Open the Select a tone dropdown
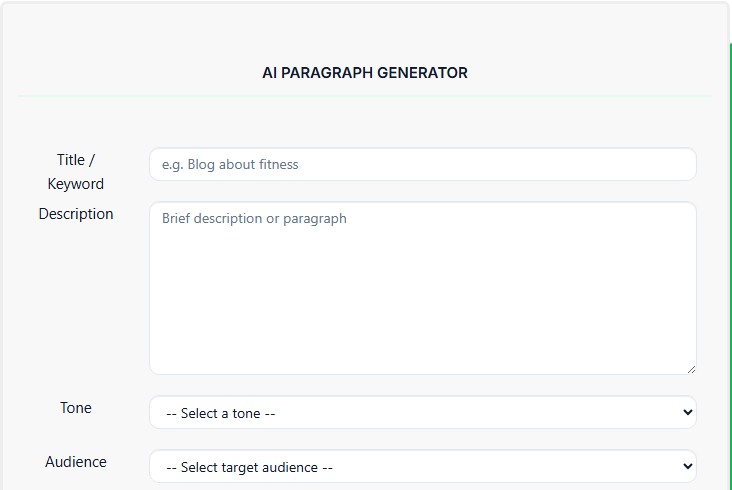Screen dimensions: 732x490 tap(422, 413)
